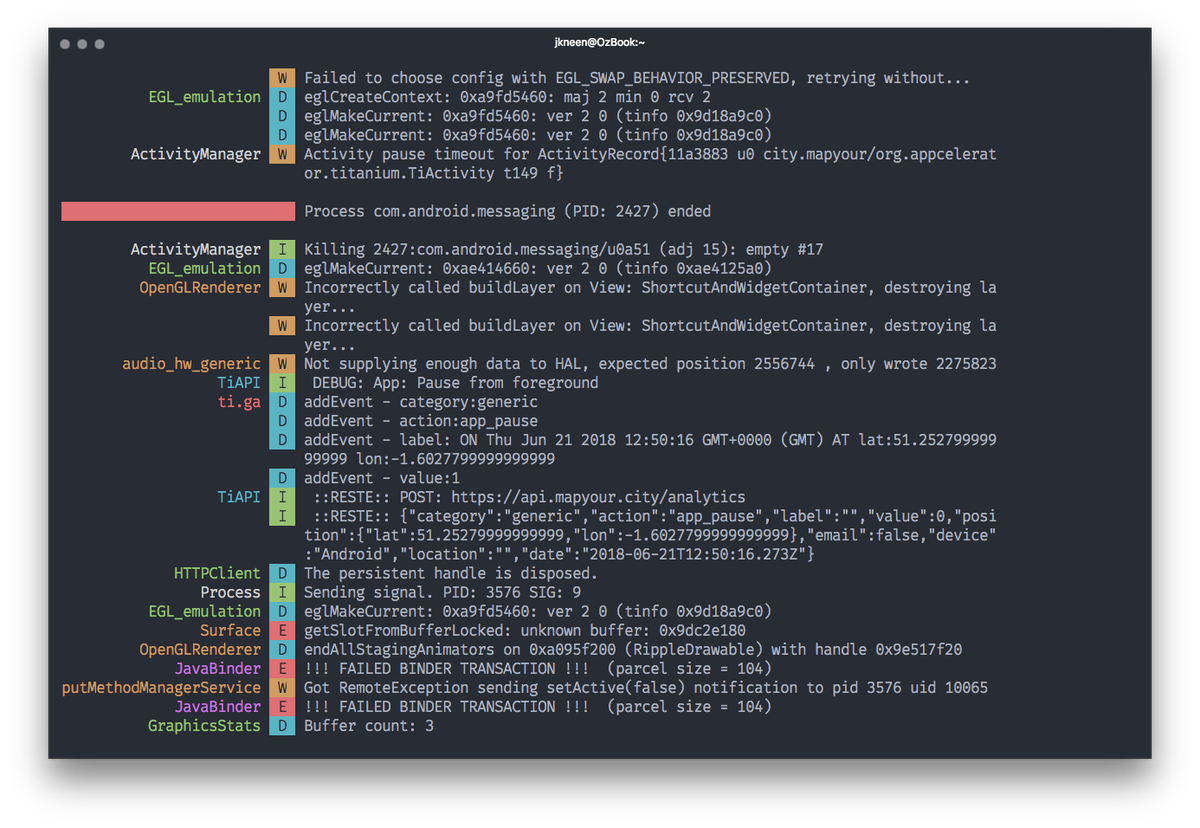Select the W badge on the audio_hw_generic line
Image resolution: width=1200 pixels, height=828 pixels.
click(281, 363)
